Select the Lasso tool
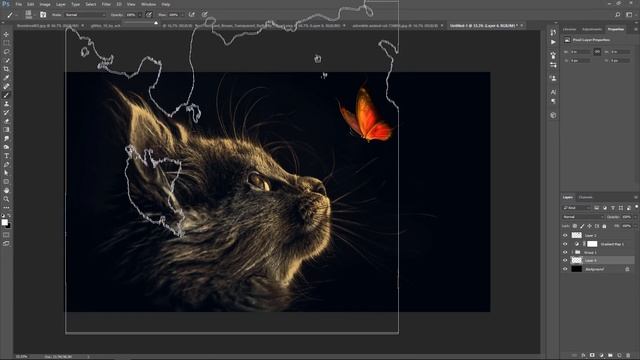This screenshot has width=640, height=360. pyautogui.click(x=6, y=52)
